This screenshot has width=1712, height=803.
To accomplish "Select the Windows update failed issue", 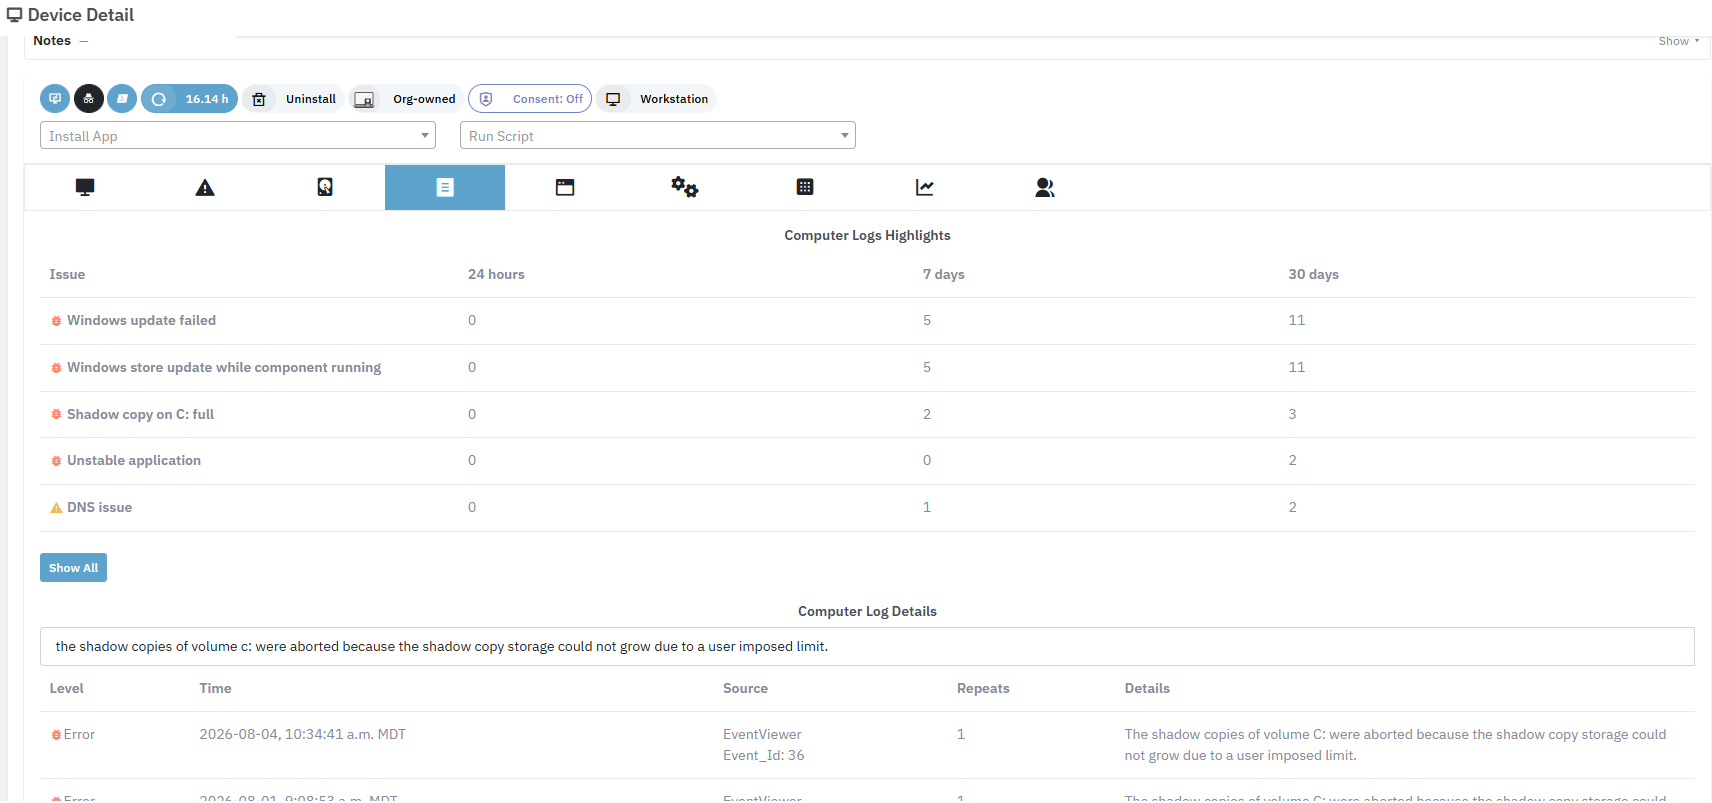I will click(x=141, y=320).
